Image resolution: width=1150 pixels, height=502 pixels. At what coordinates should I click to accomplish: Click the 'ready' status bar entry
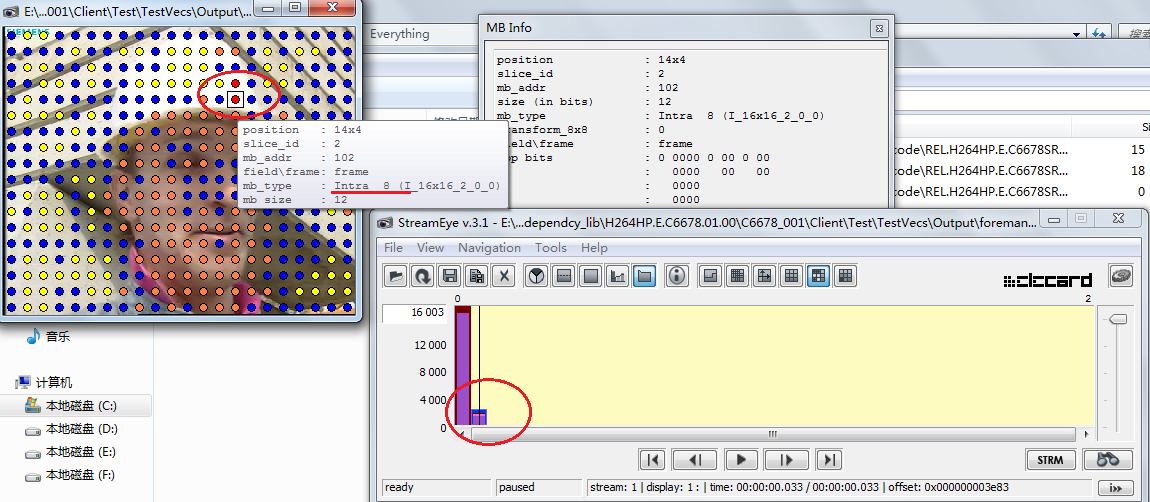(436, 487)
